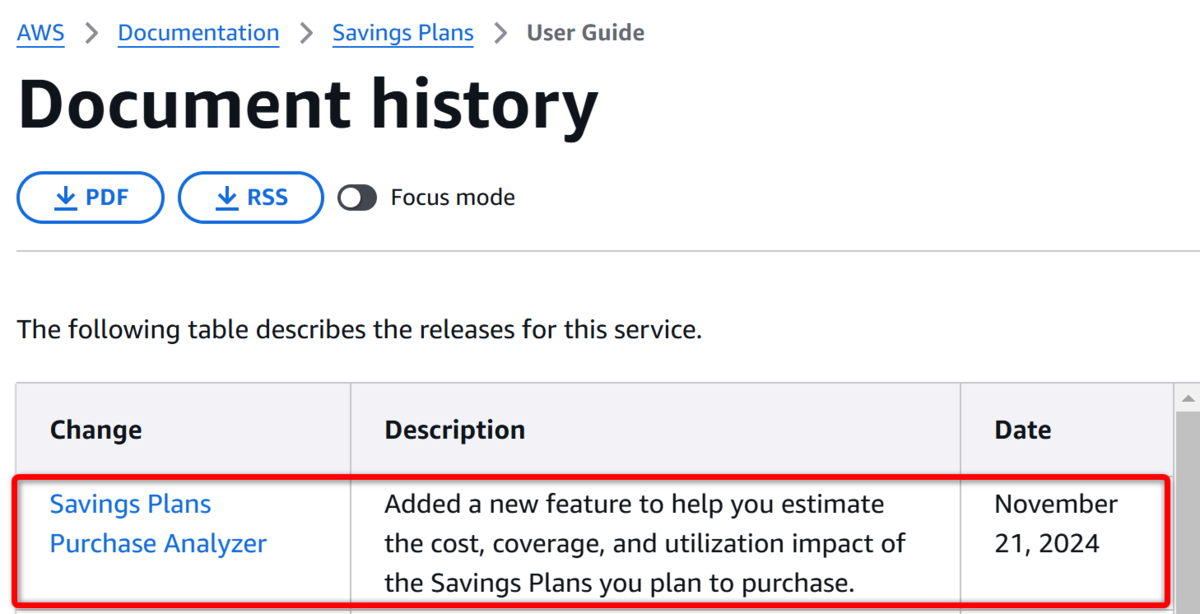Open the Savings Plans Purchase Analyzer link

pyautogui.click(x=158, y=524)
